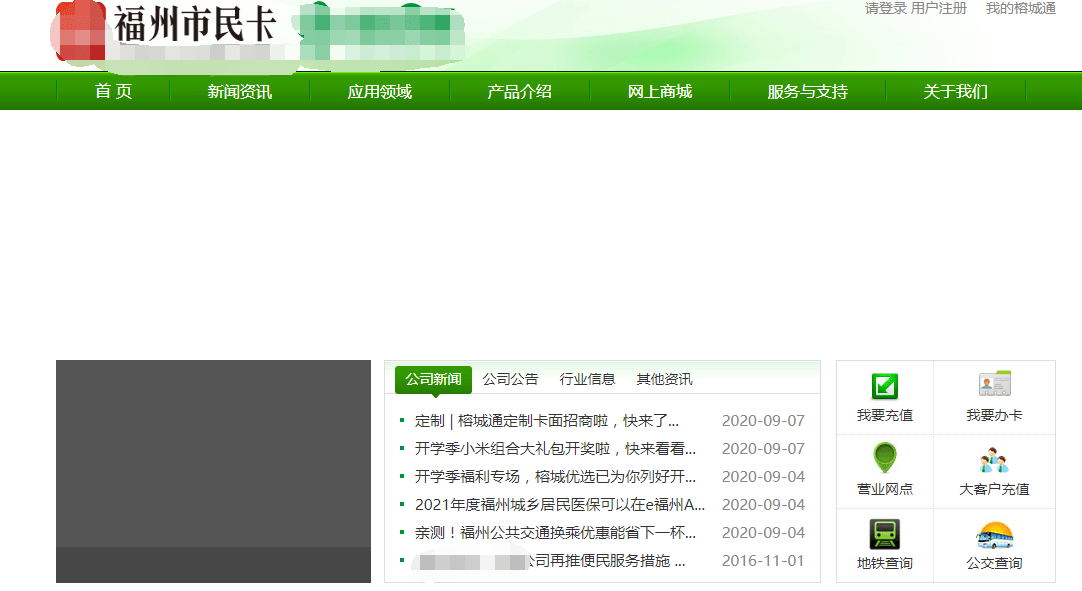The width and height of the screenshot is (1082, 591).
Task: Open the 地铁查询 subway train icon
Action: pos(884,534)
